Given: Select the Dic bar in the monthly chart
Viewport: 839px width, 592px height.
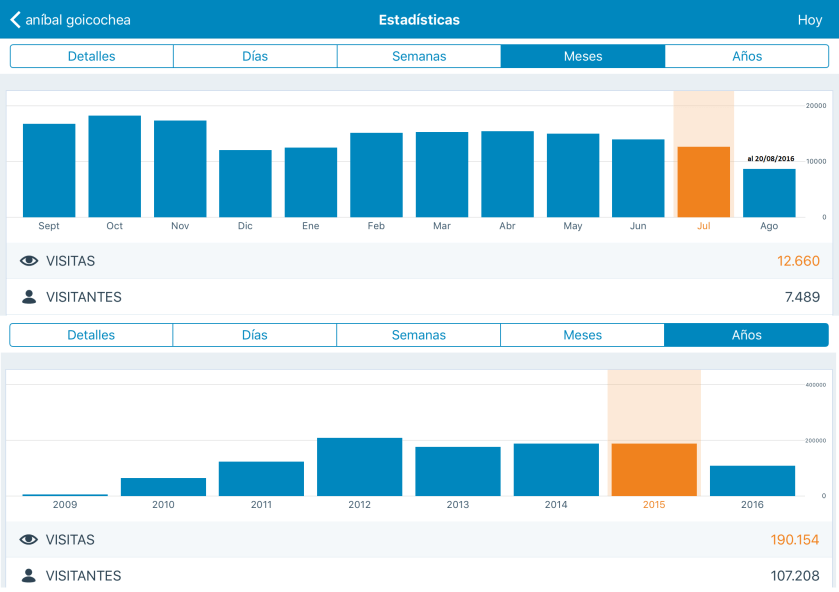Looking at the screenshot, I should pos(245,184).
